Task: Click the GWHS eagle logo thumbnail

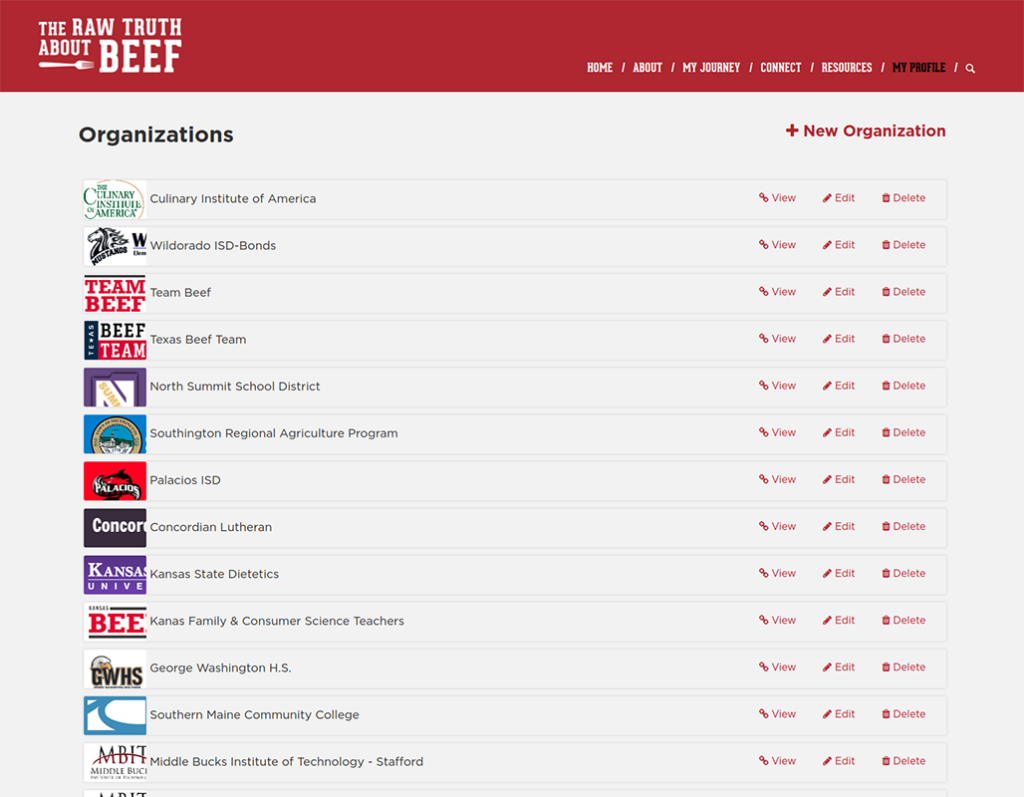Action: click(115, 669)
